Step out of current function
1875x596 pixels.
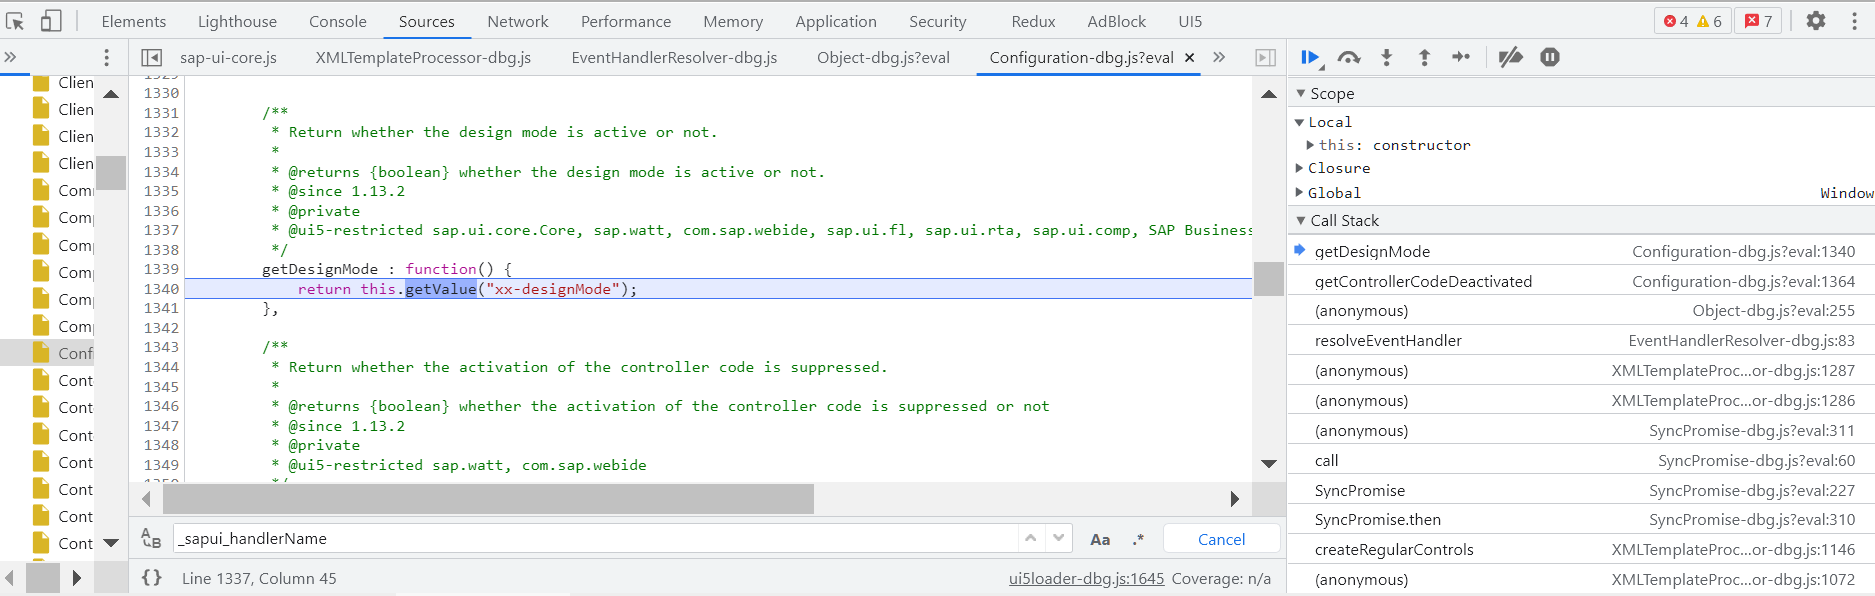[x=1424, y=58]
